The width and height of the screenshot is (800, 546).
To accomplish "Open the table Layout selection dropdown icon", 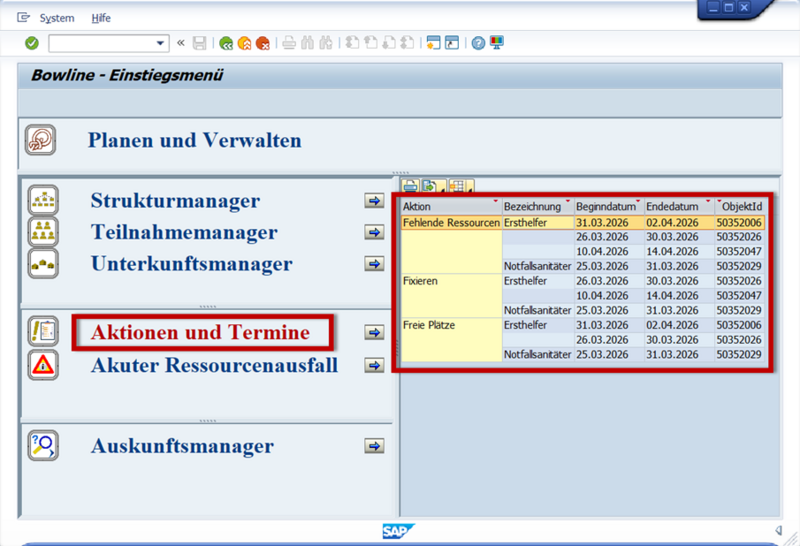I will pos(461,187).
